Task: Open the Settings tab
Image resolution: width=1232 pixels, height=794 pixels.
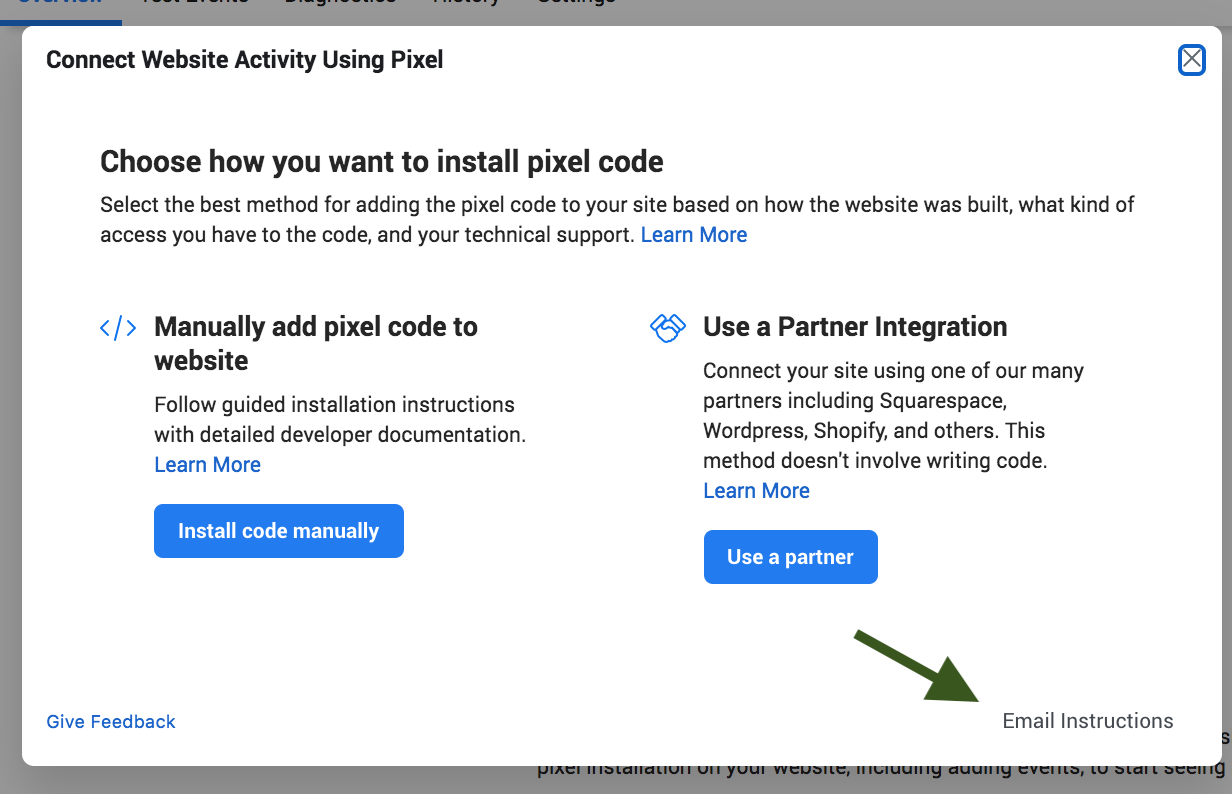Action: coord(576,3)
